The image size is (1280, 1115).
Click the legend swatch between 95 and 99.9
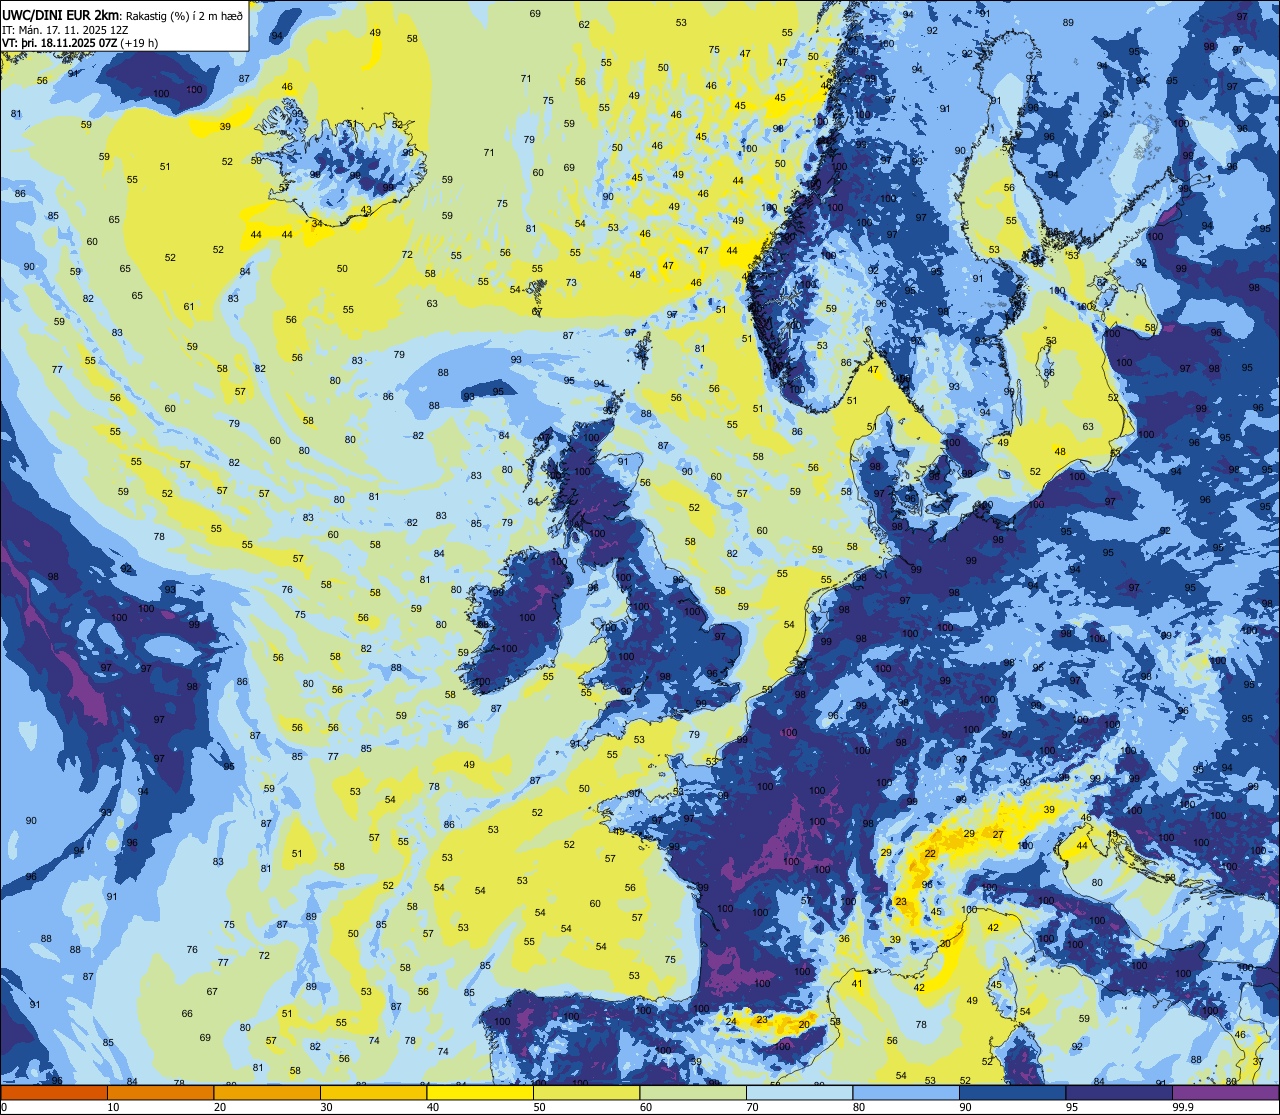[x=1119, y=1092]
